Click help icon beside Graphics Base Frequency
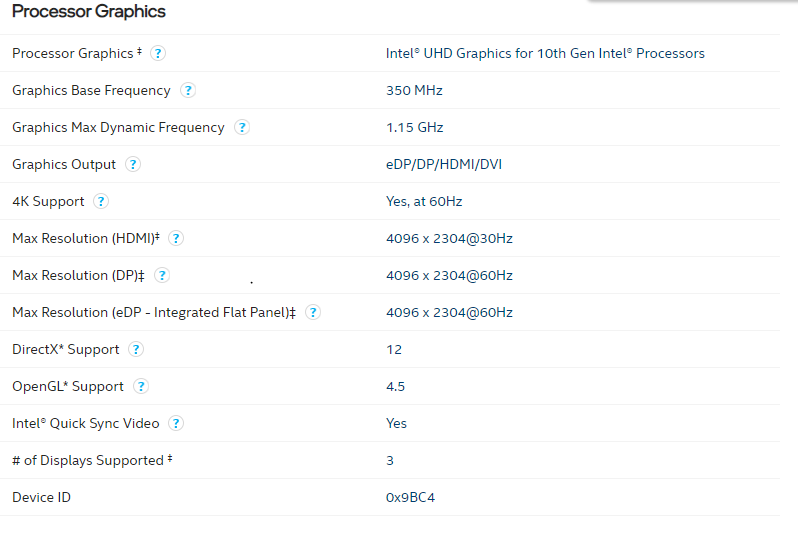The image size is (798, 534). (x=188, y=91)
